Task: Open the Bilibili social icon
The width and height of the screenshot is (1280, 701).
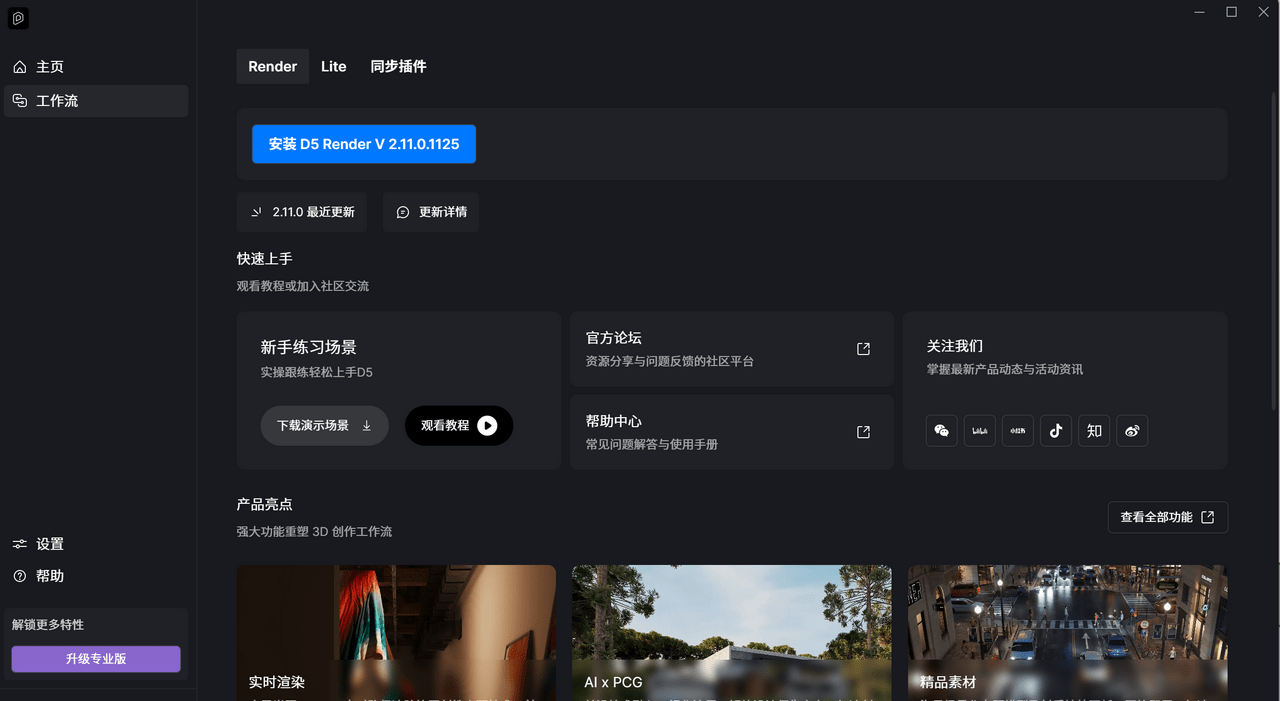Action: pyautogui.click(x=979, y=431)
